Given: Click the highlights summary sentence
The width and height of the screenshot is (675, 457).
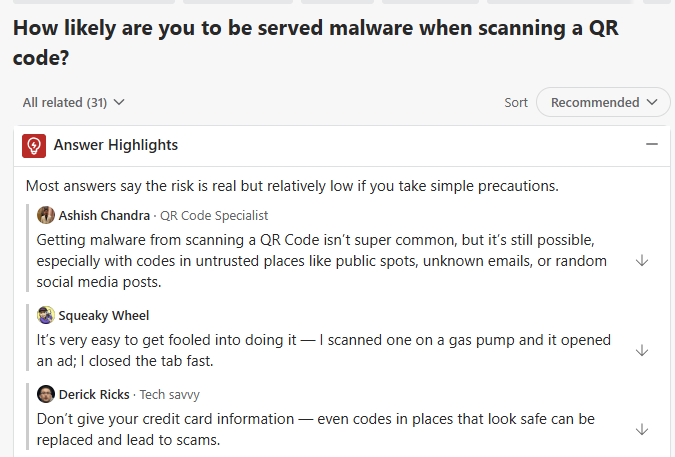Looking at the screenshot, I should click(292, 185).
